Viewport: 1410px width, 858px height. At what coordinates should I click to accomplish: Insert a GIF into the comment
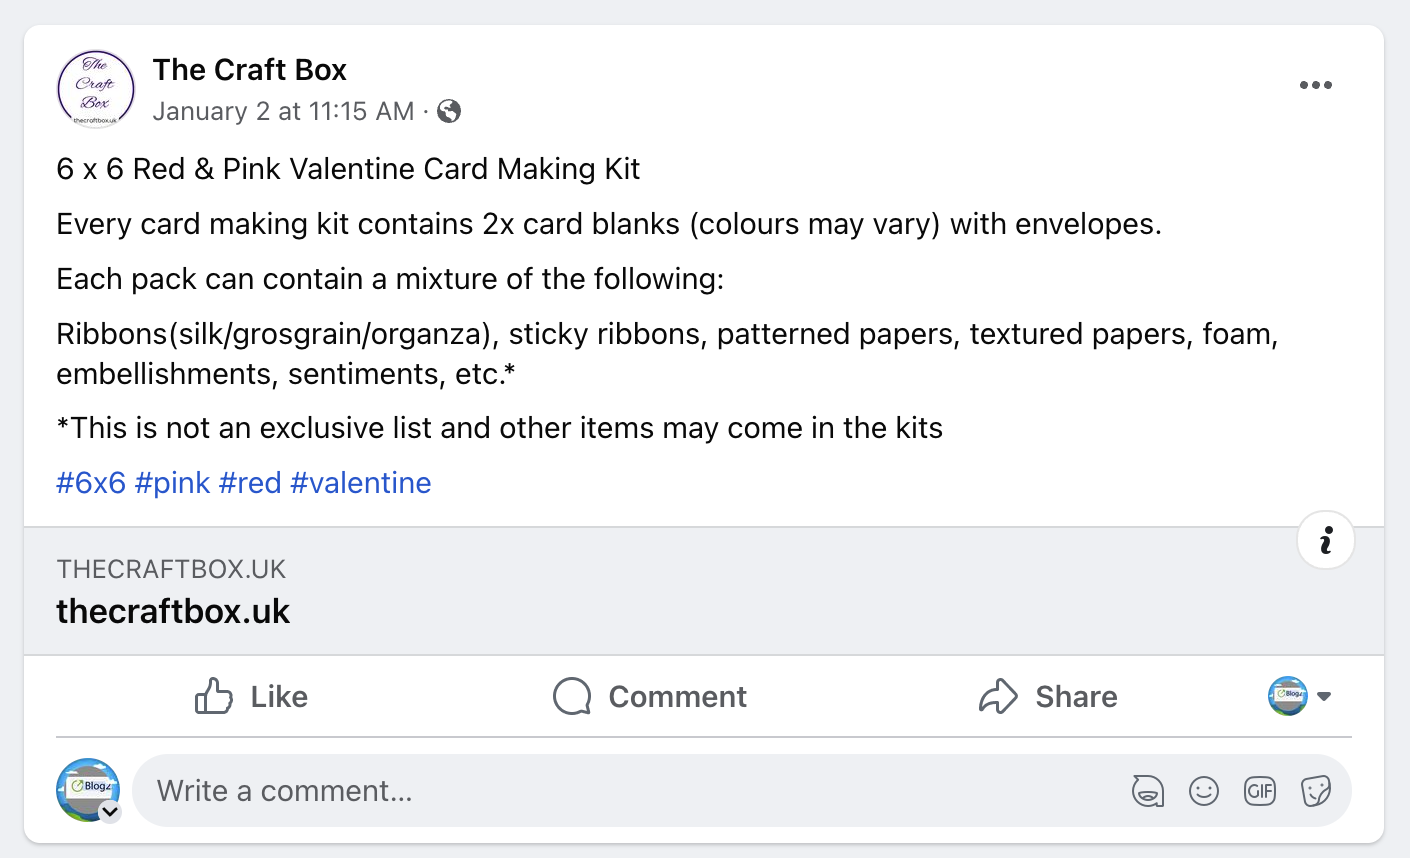coord(1259,791)
